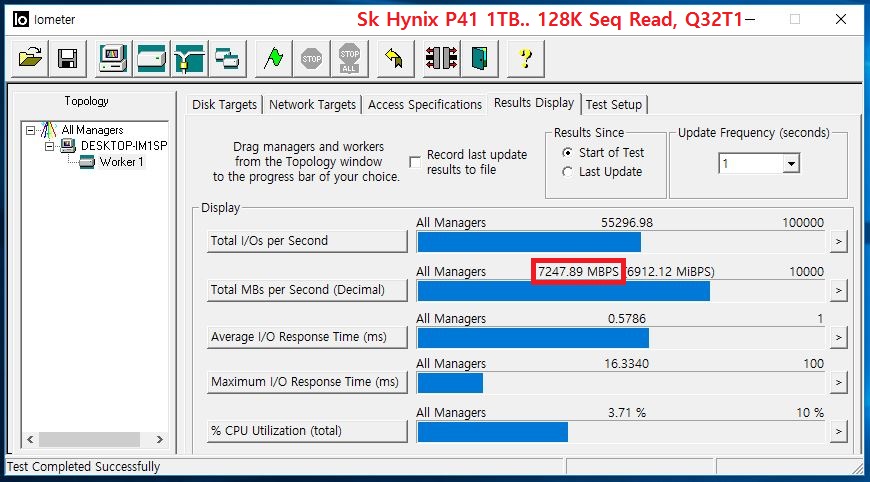
Task: Open the Network Targets tab
Action: point(312,104)
